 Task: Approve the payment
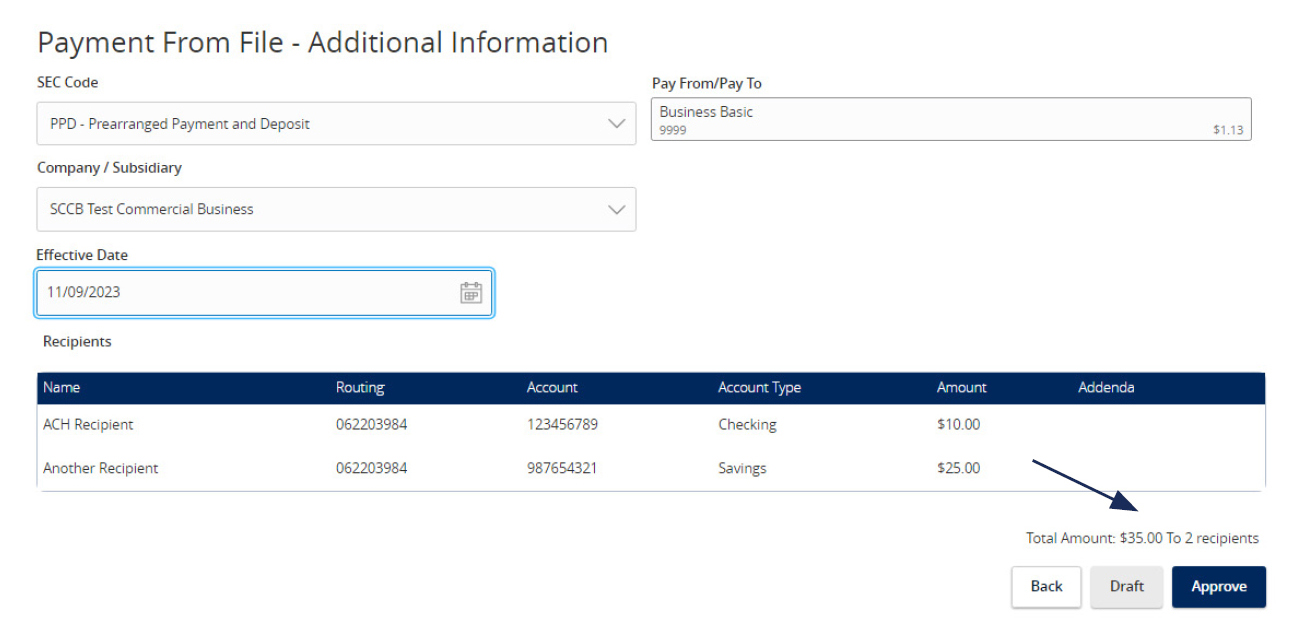tap(1219, 587)
